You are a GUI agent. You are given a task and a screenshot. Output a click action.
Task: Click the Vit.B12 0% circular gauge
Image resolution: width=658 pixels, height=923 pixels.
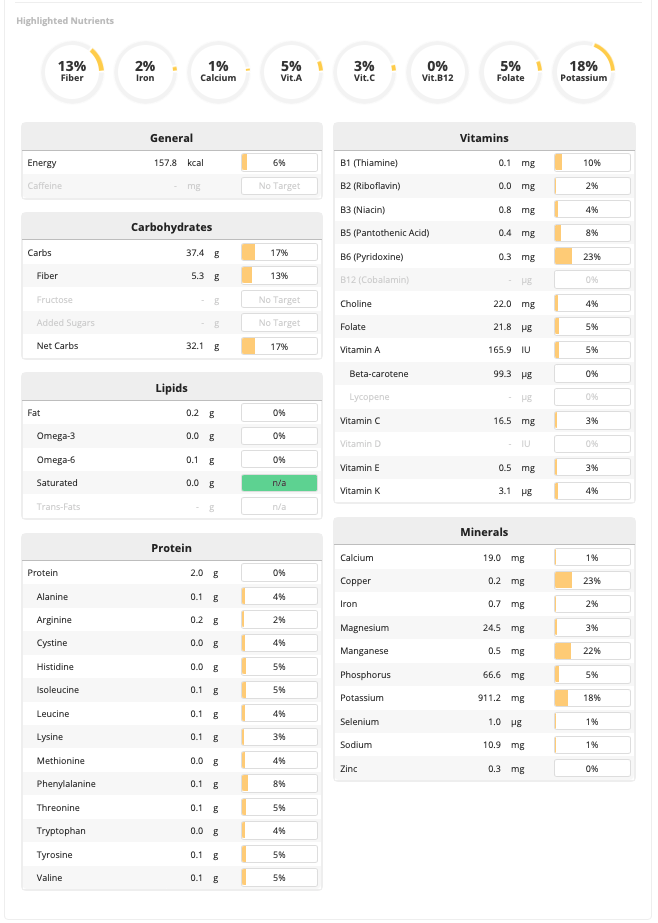pos(437,71)
